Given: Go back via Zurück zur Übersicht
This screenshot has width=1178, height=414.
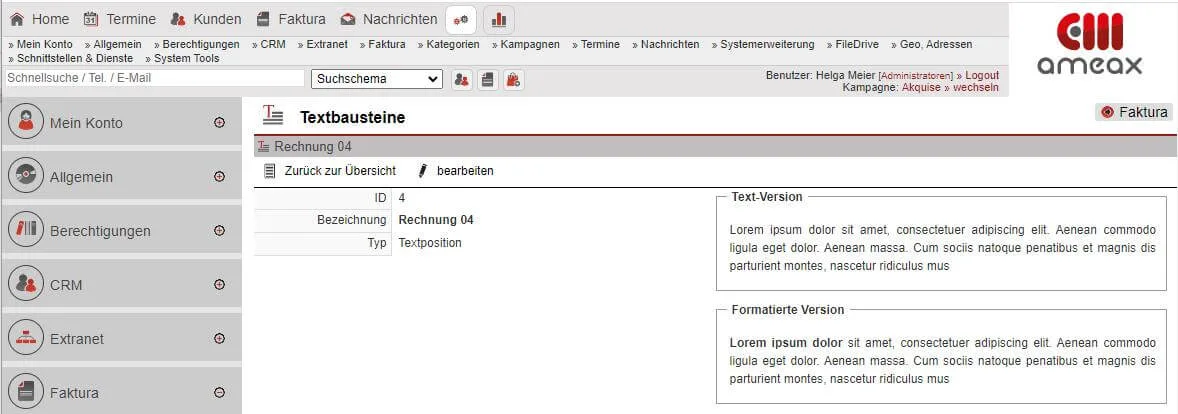Looking at the screenshot, I should tap(339, 171).
